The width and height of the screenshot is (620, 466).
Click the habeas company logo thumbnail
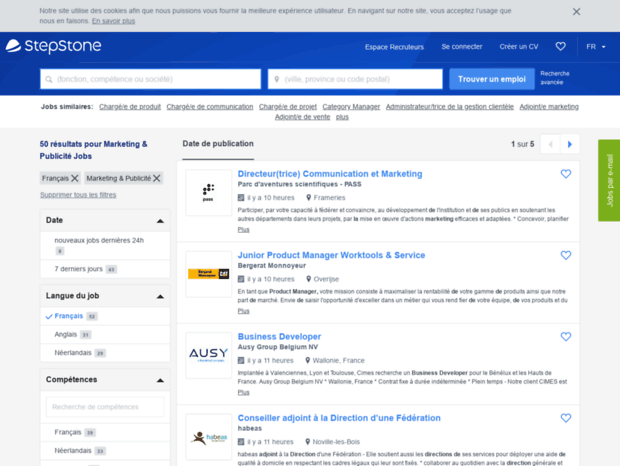tap(208, 437)
